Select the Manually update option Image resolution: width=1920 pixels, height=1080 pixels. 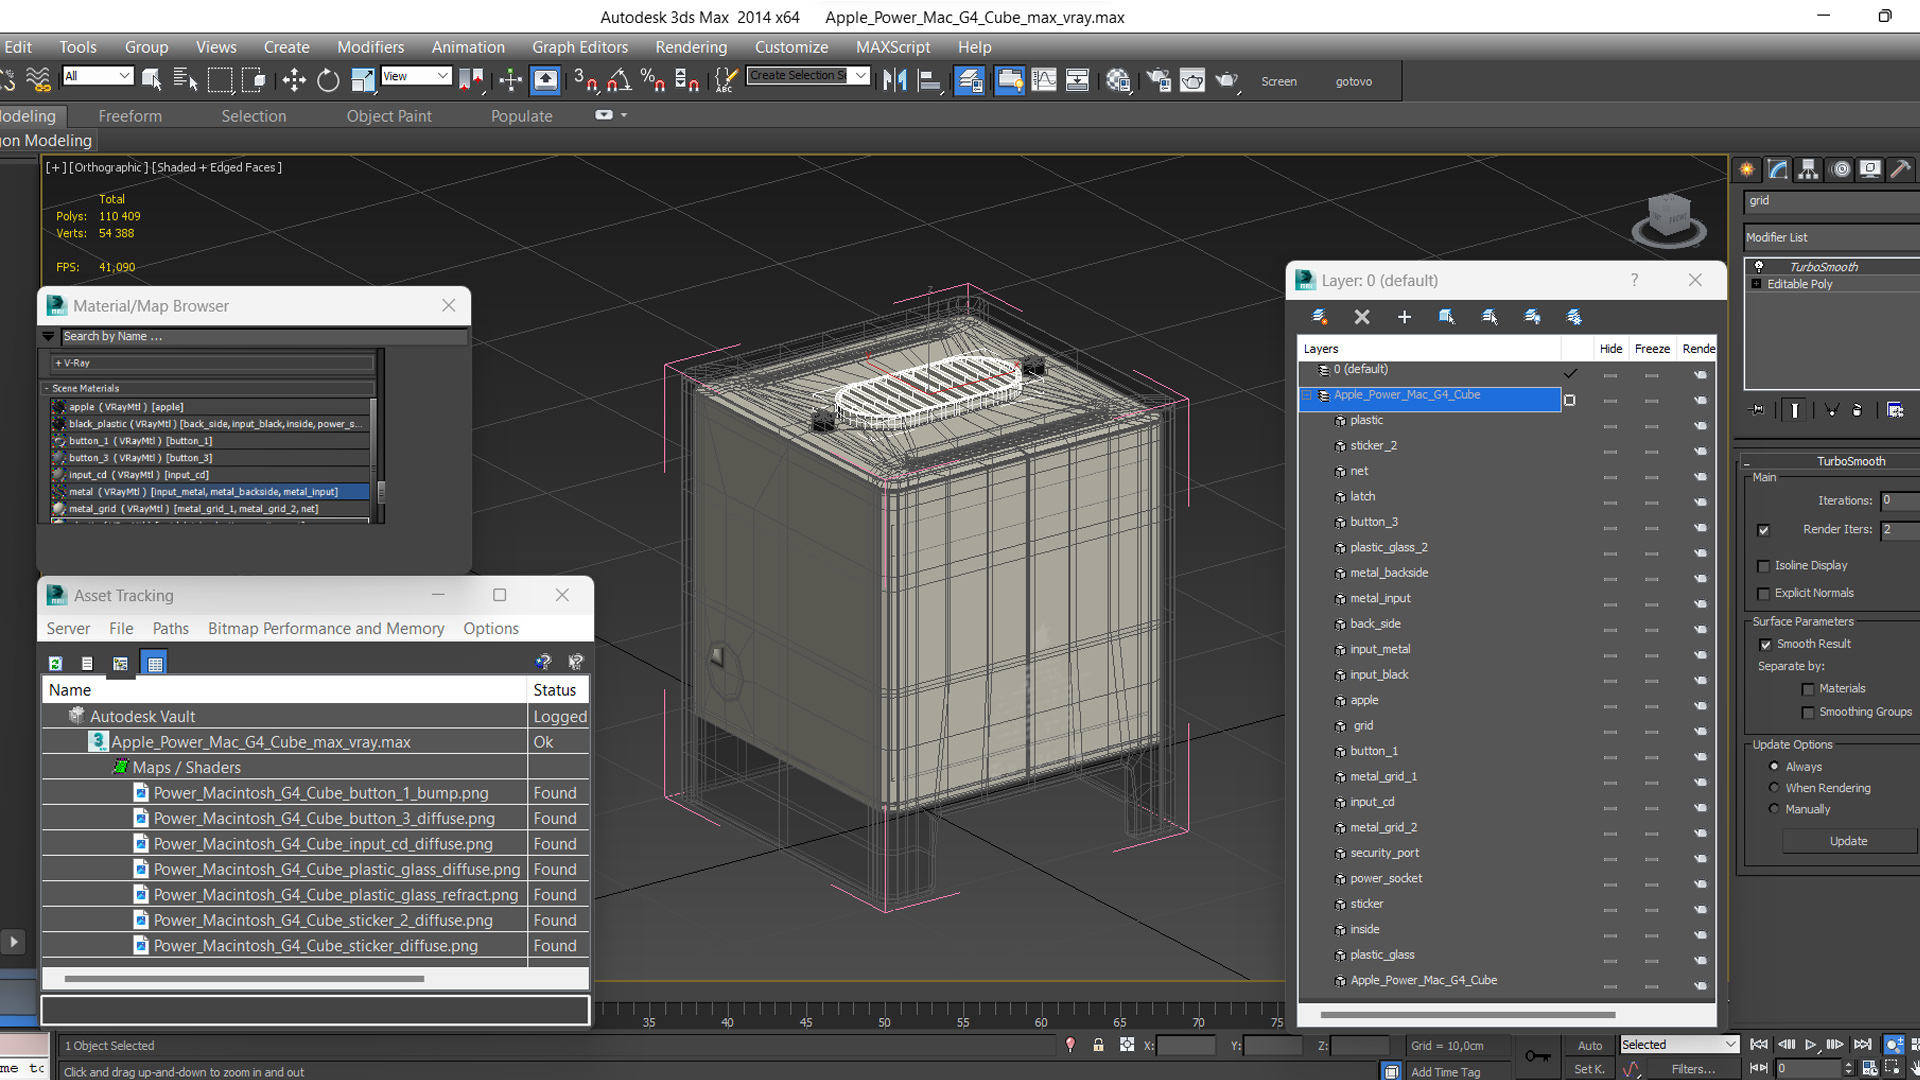tap(1774, 809)
